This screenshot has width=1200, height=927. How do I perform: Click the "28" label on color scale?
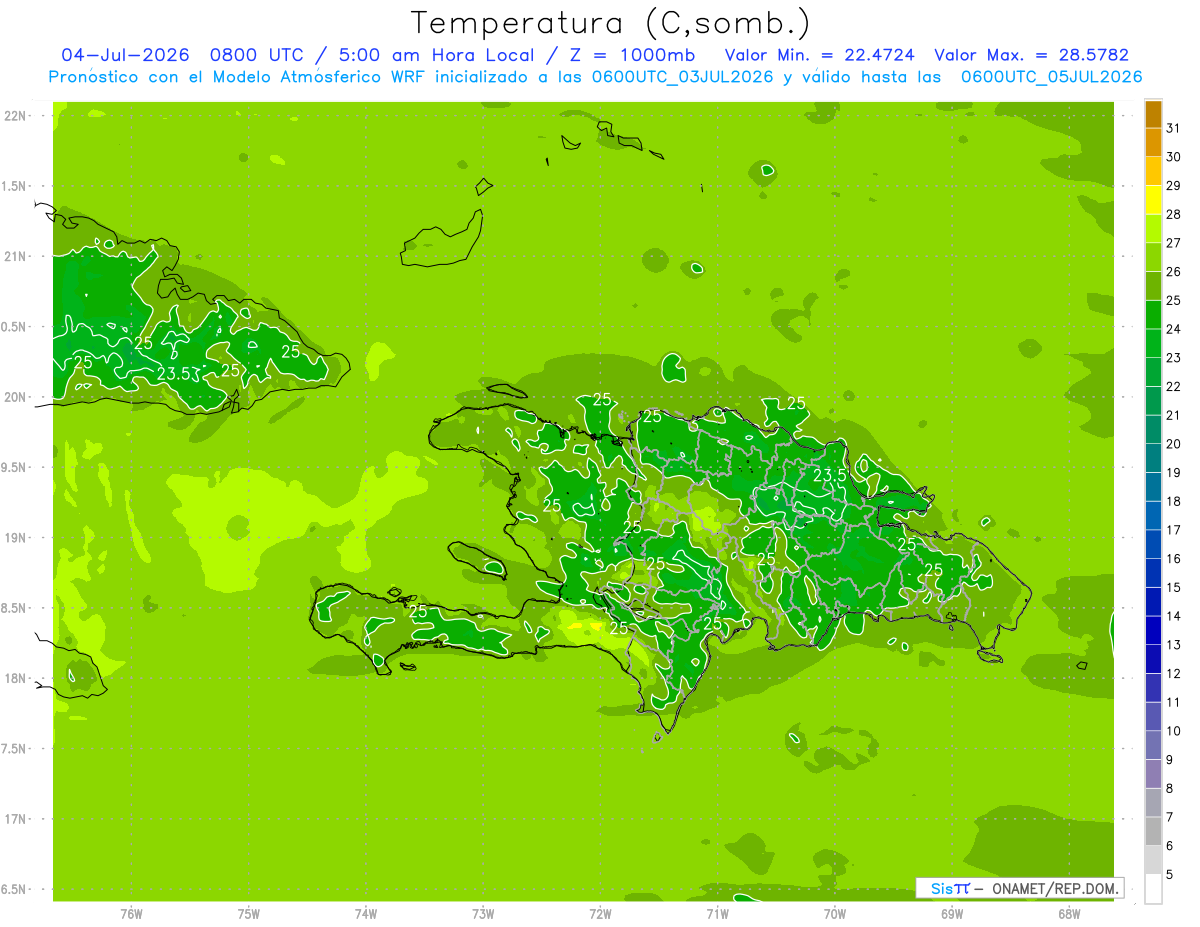pyautogui.click(x=1174, y=214)
